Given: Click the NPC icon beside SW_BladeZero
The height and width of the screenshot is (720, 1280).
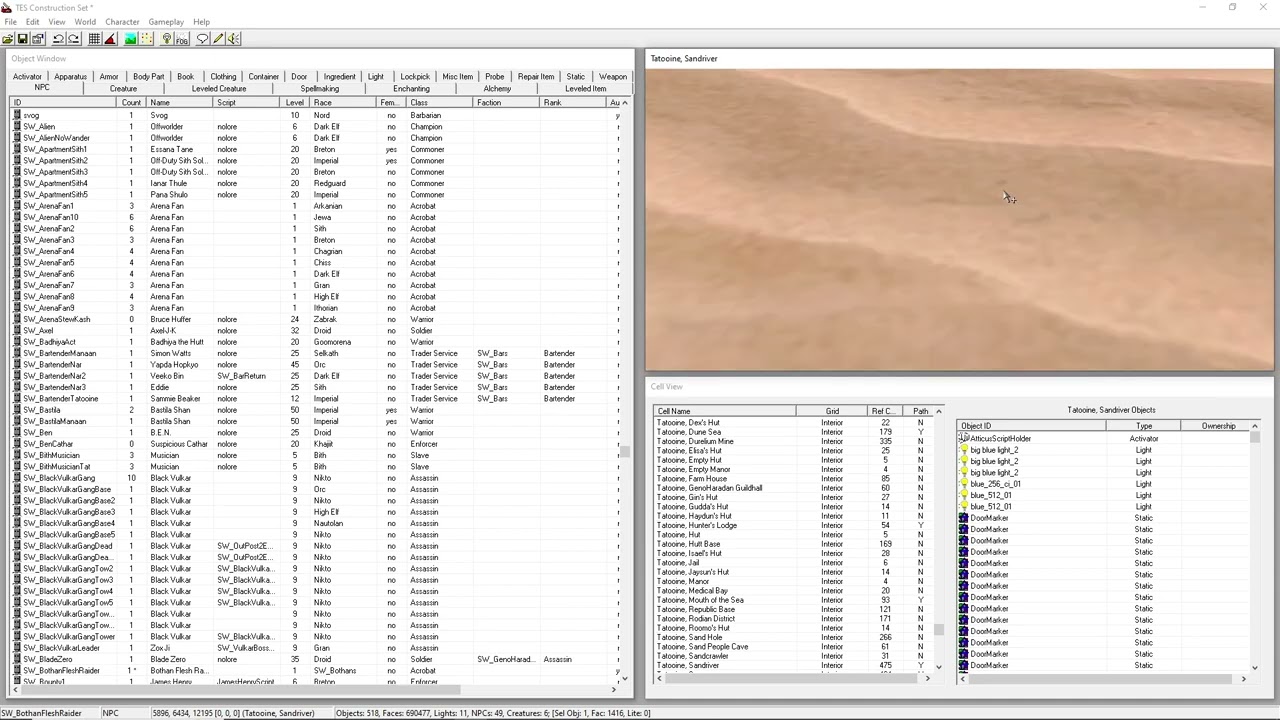Looking at the screenshot, I should click(x=17, y=660).
